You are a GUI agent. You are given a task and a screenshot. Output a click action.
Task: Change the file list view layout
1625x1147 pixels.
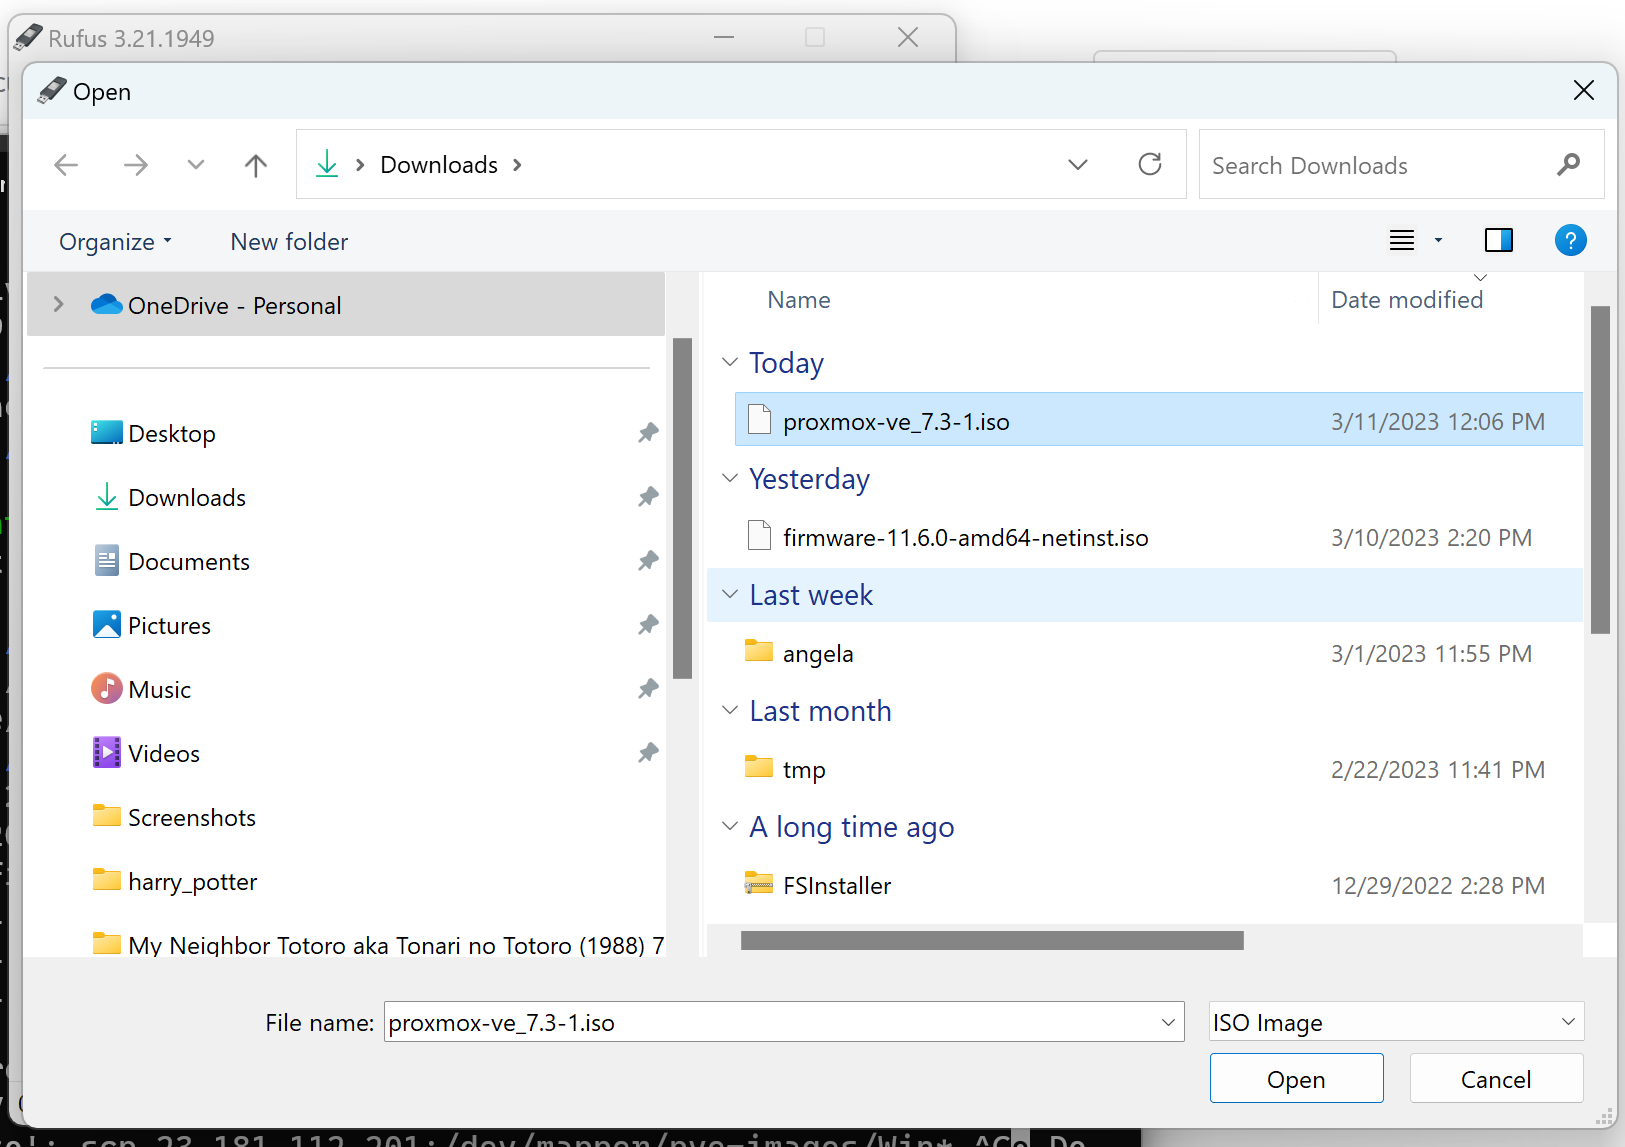(1402, 241)
